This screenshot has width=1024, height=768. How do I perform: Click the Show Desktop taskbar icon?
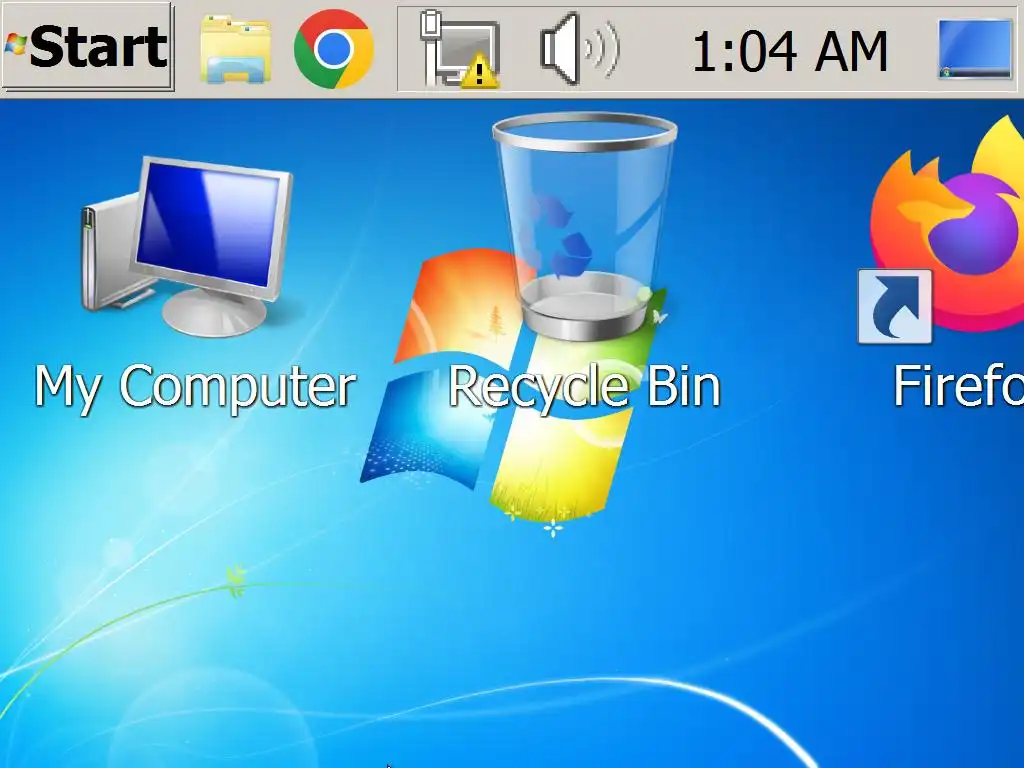point(975,49)
